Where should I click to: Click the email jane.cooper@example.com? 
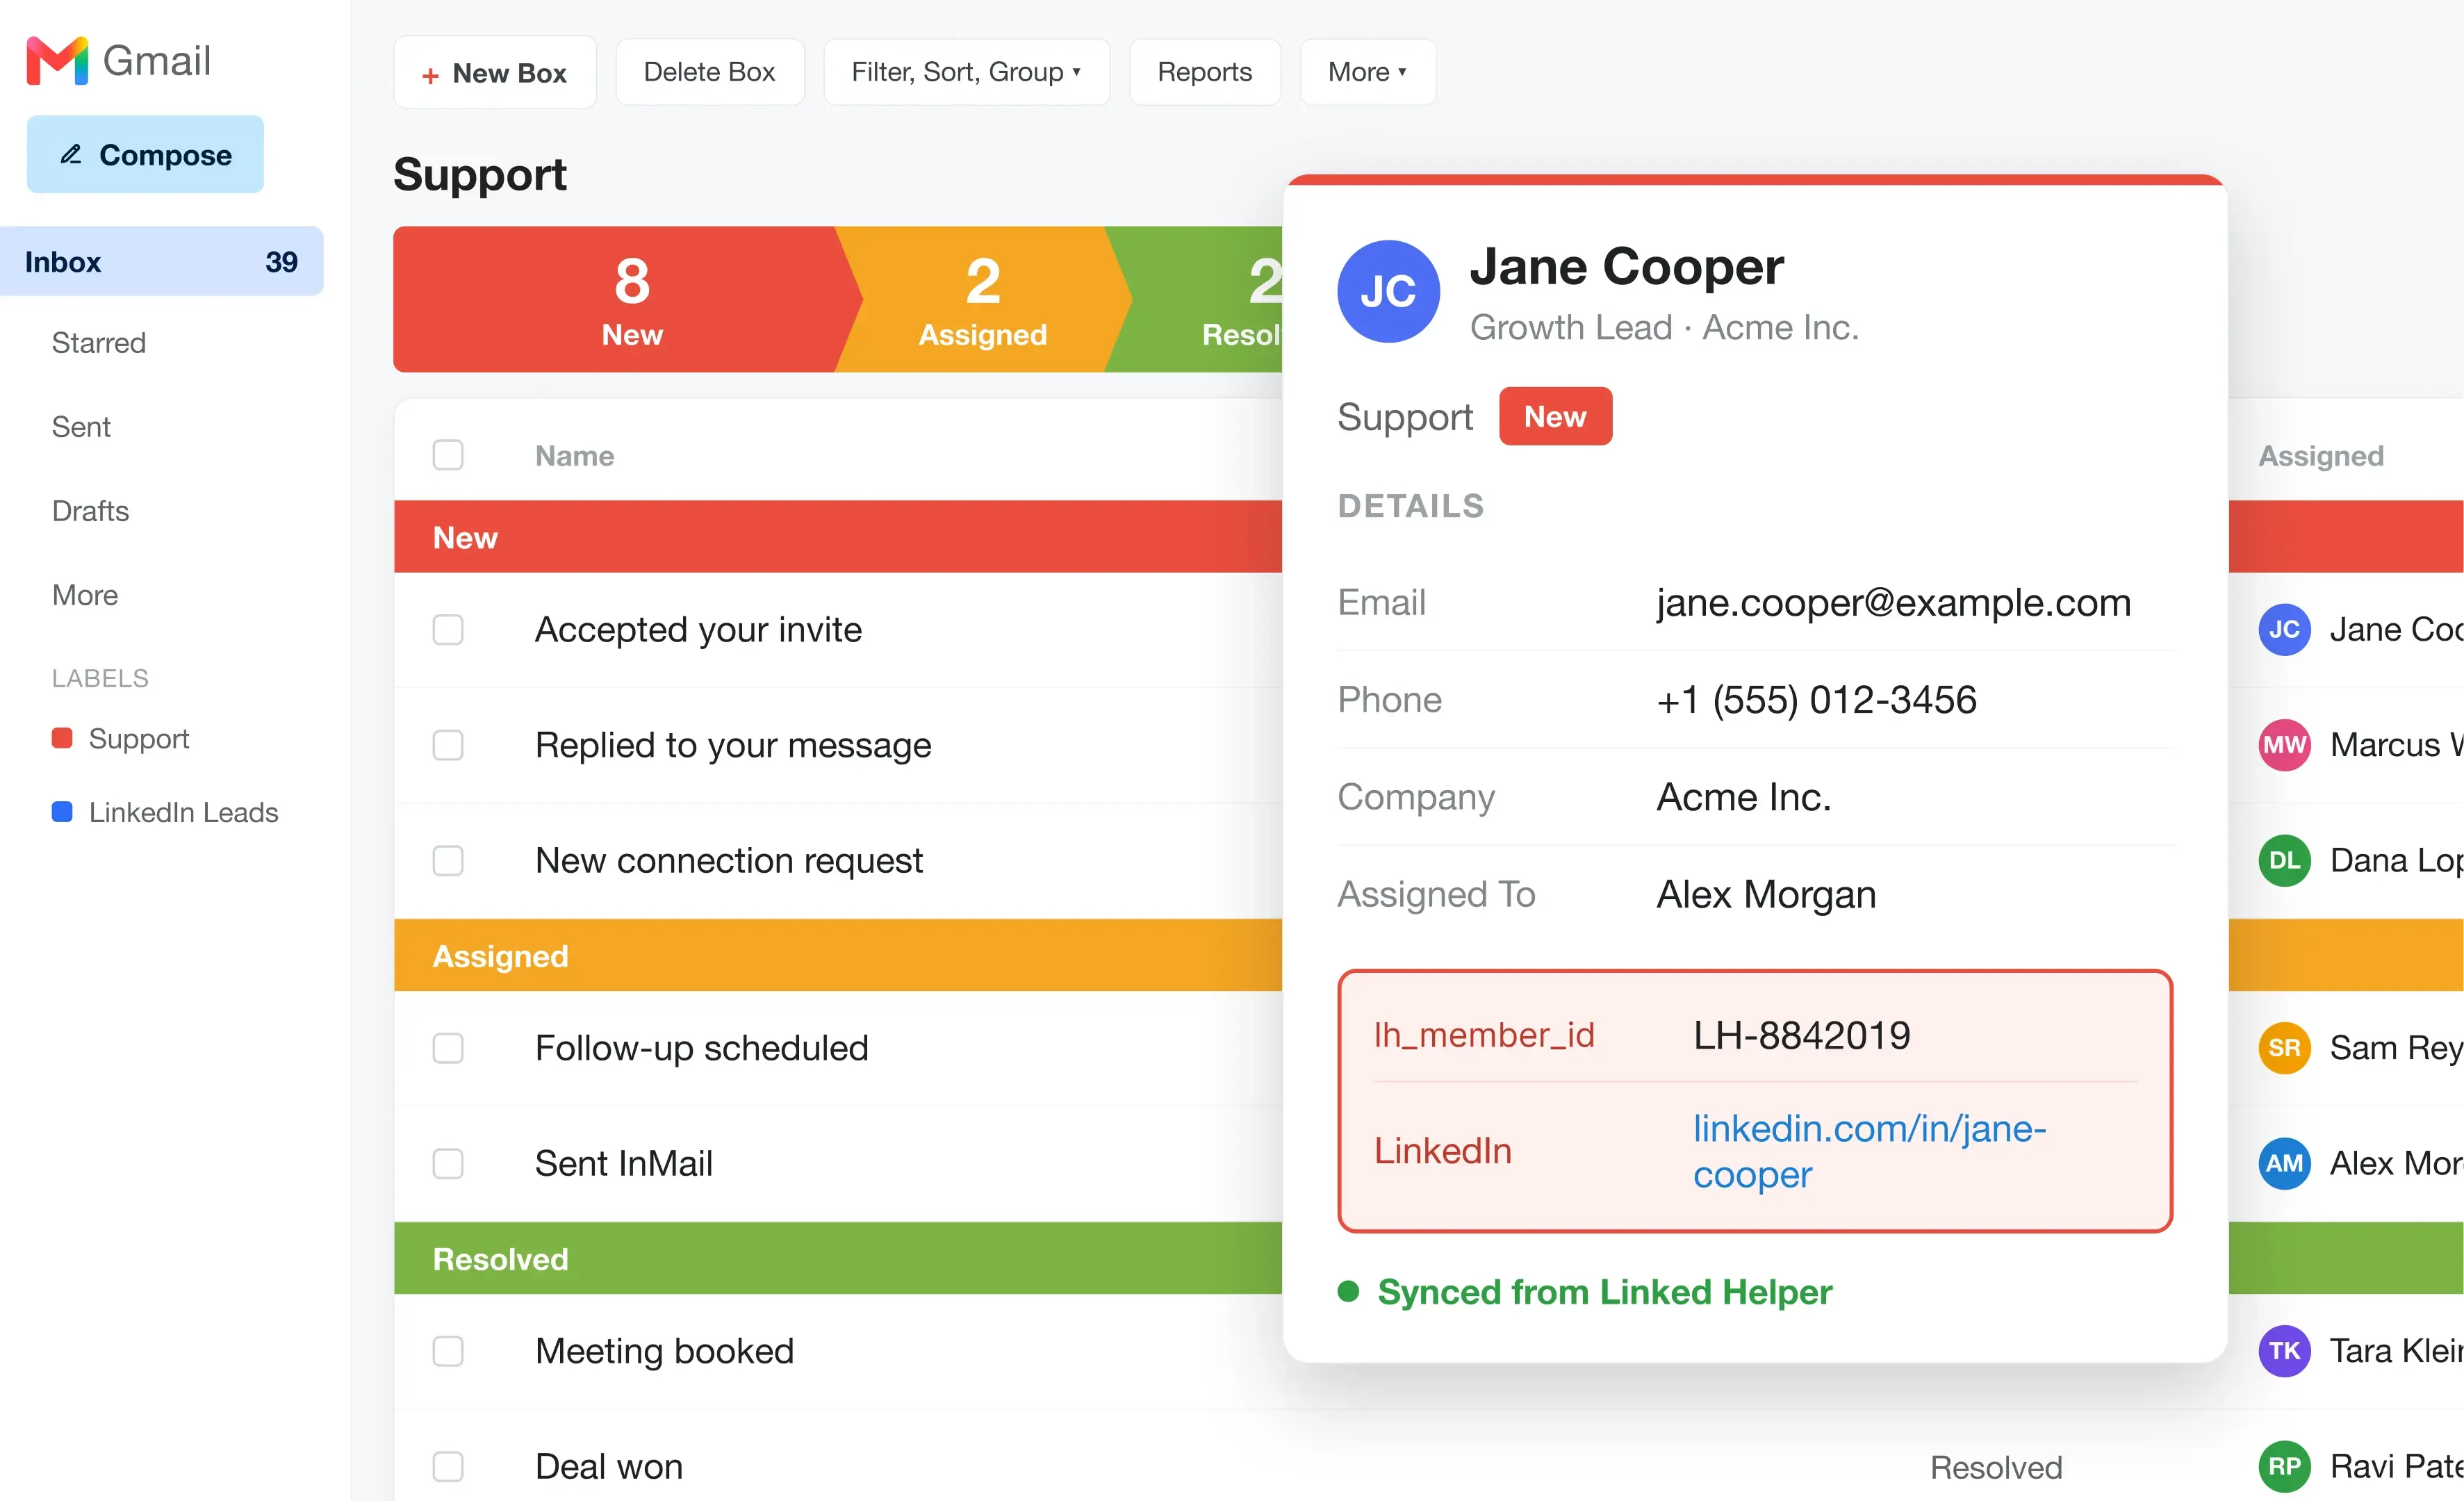click(1893, 603)
